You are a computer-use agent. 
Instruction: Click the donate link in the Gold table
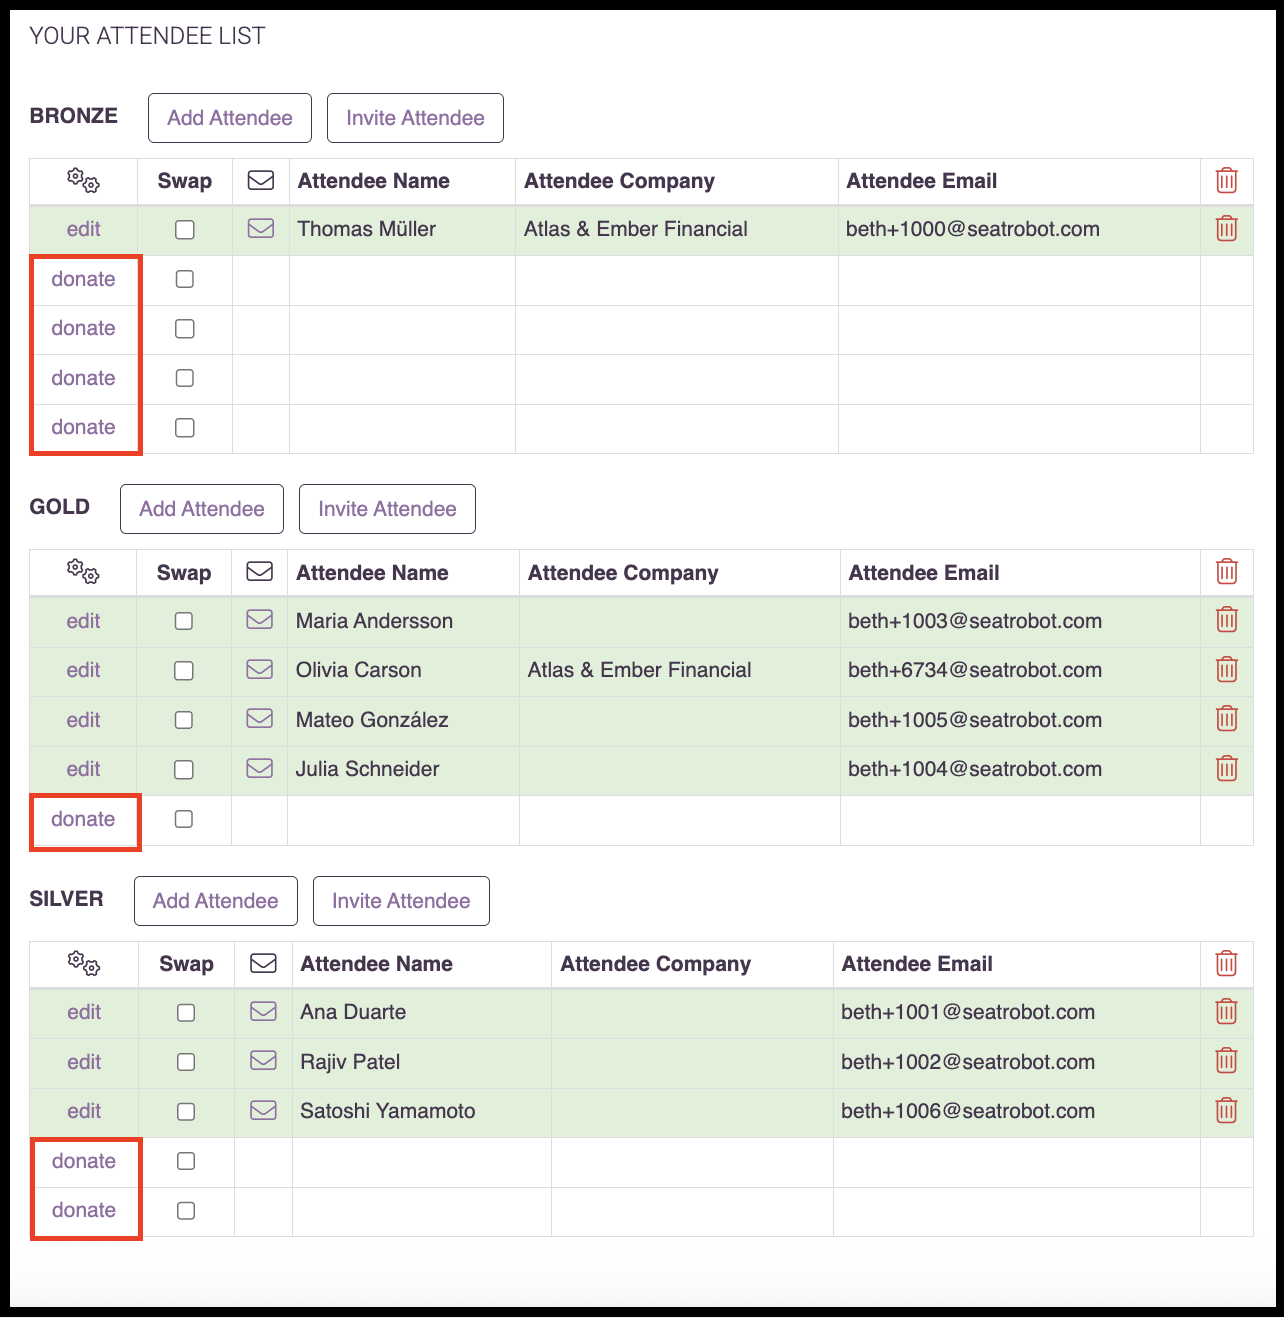tap(84, 819)
